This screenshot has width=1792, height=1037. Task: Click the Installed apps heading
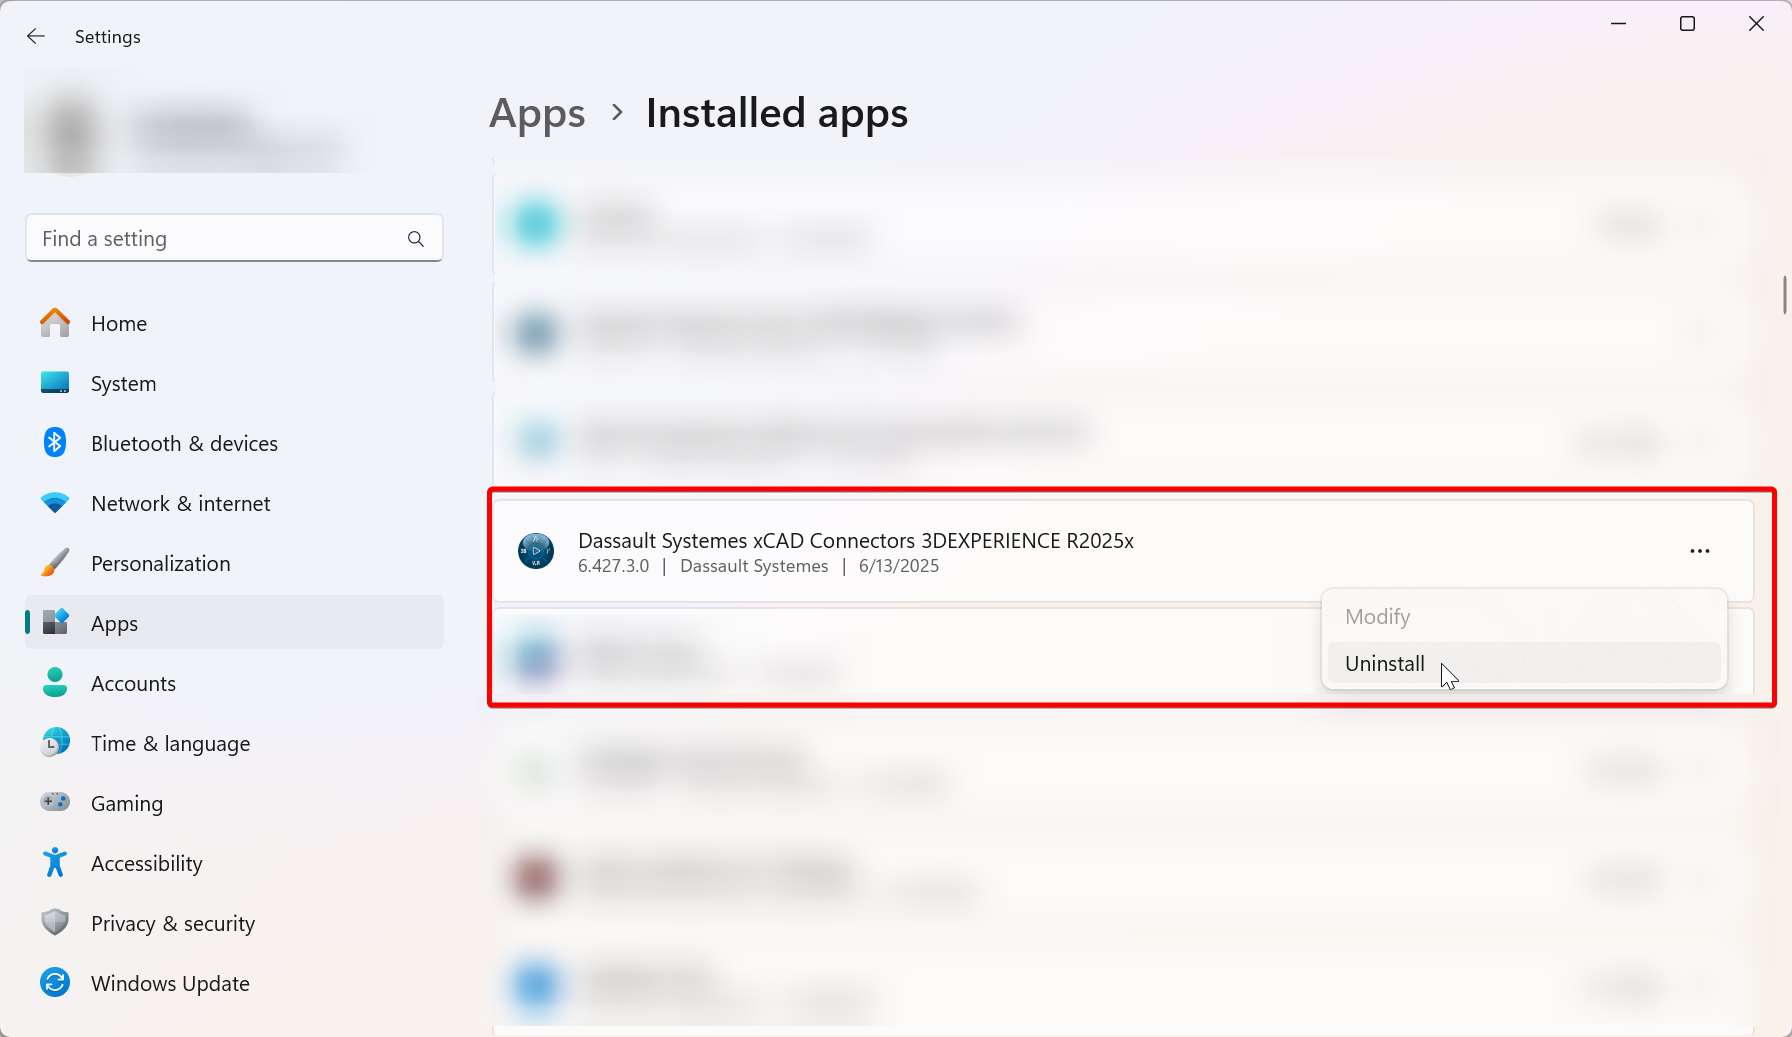click(777, 113)
